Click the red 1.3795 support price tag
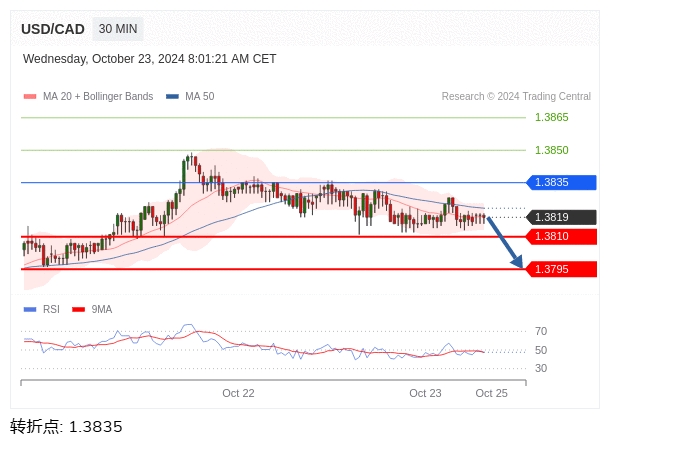This screenshot has width=674, height=449. (561, 269)
